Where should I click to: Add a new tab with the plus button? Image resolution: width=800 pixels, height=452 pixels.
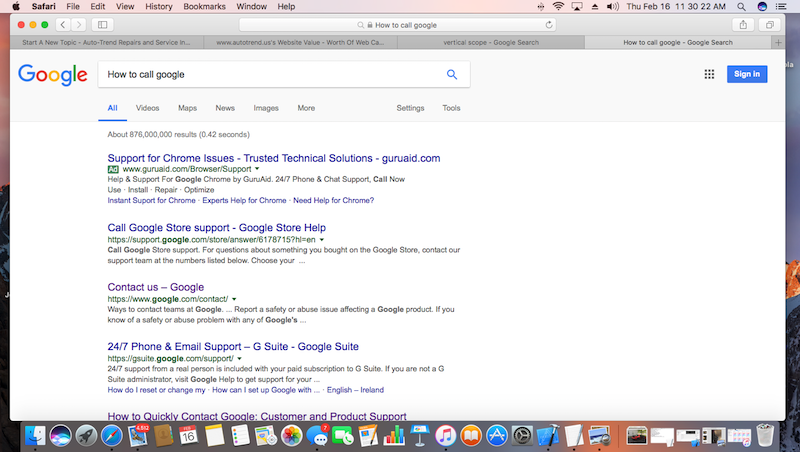pos(778,42)
